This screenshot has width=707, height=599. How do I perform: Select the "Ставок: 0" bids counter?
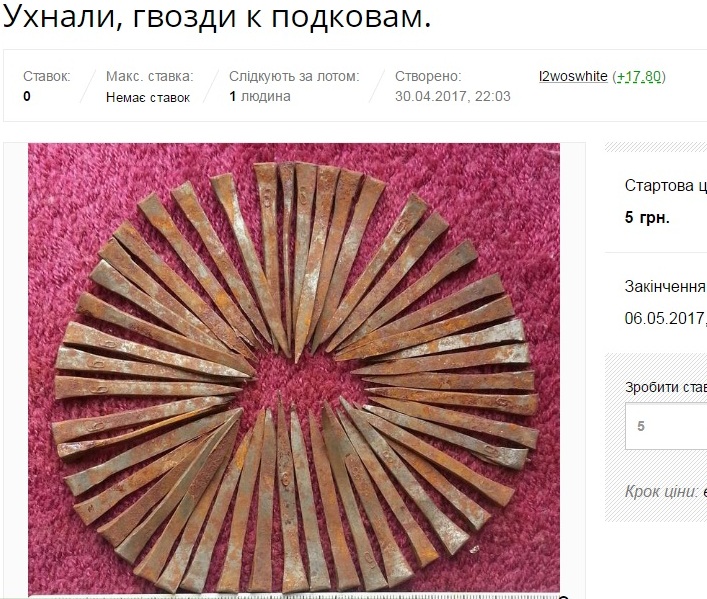click(x=47, y=86)
